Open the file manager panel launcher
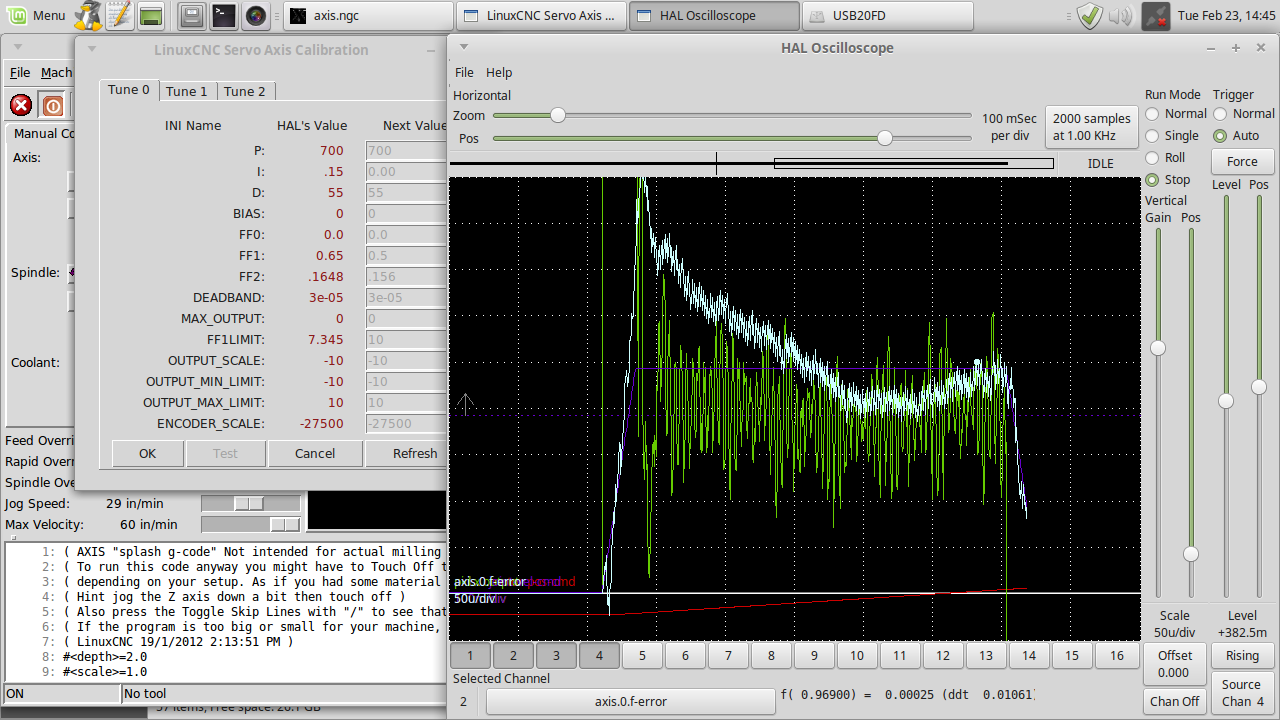 [194, 15]
